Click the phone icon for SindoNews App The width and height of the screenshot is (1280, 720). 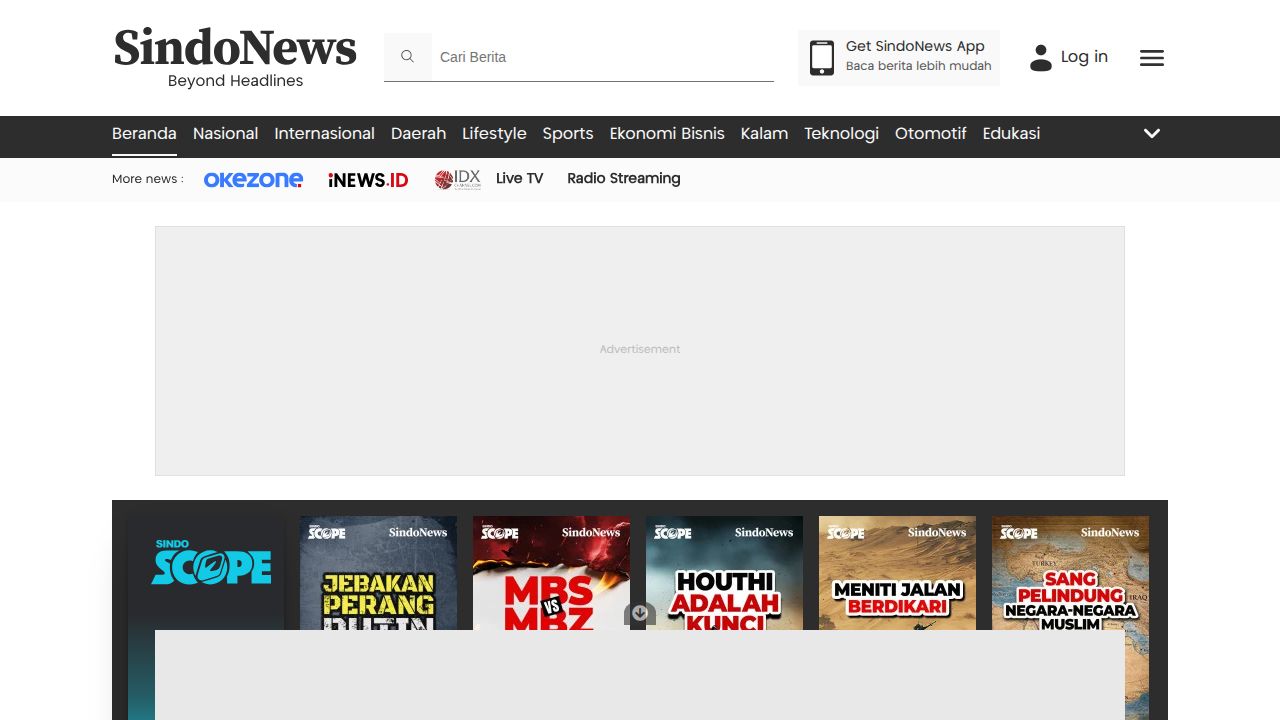(822, 58)
